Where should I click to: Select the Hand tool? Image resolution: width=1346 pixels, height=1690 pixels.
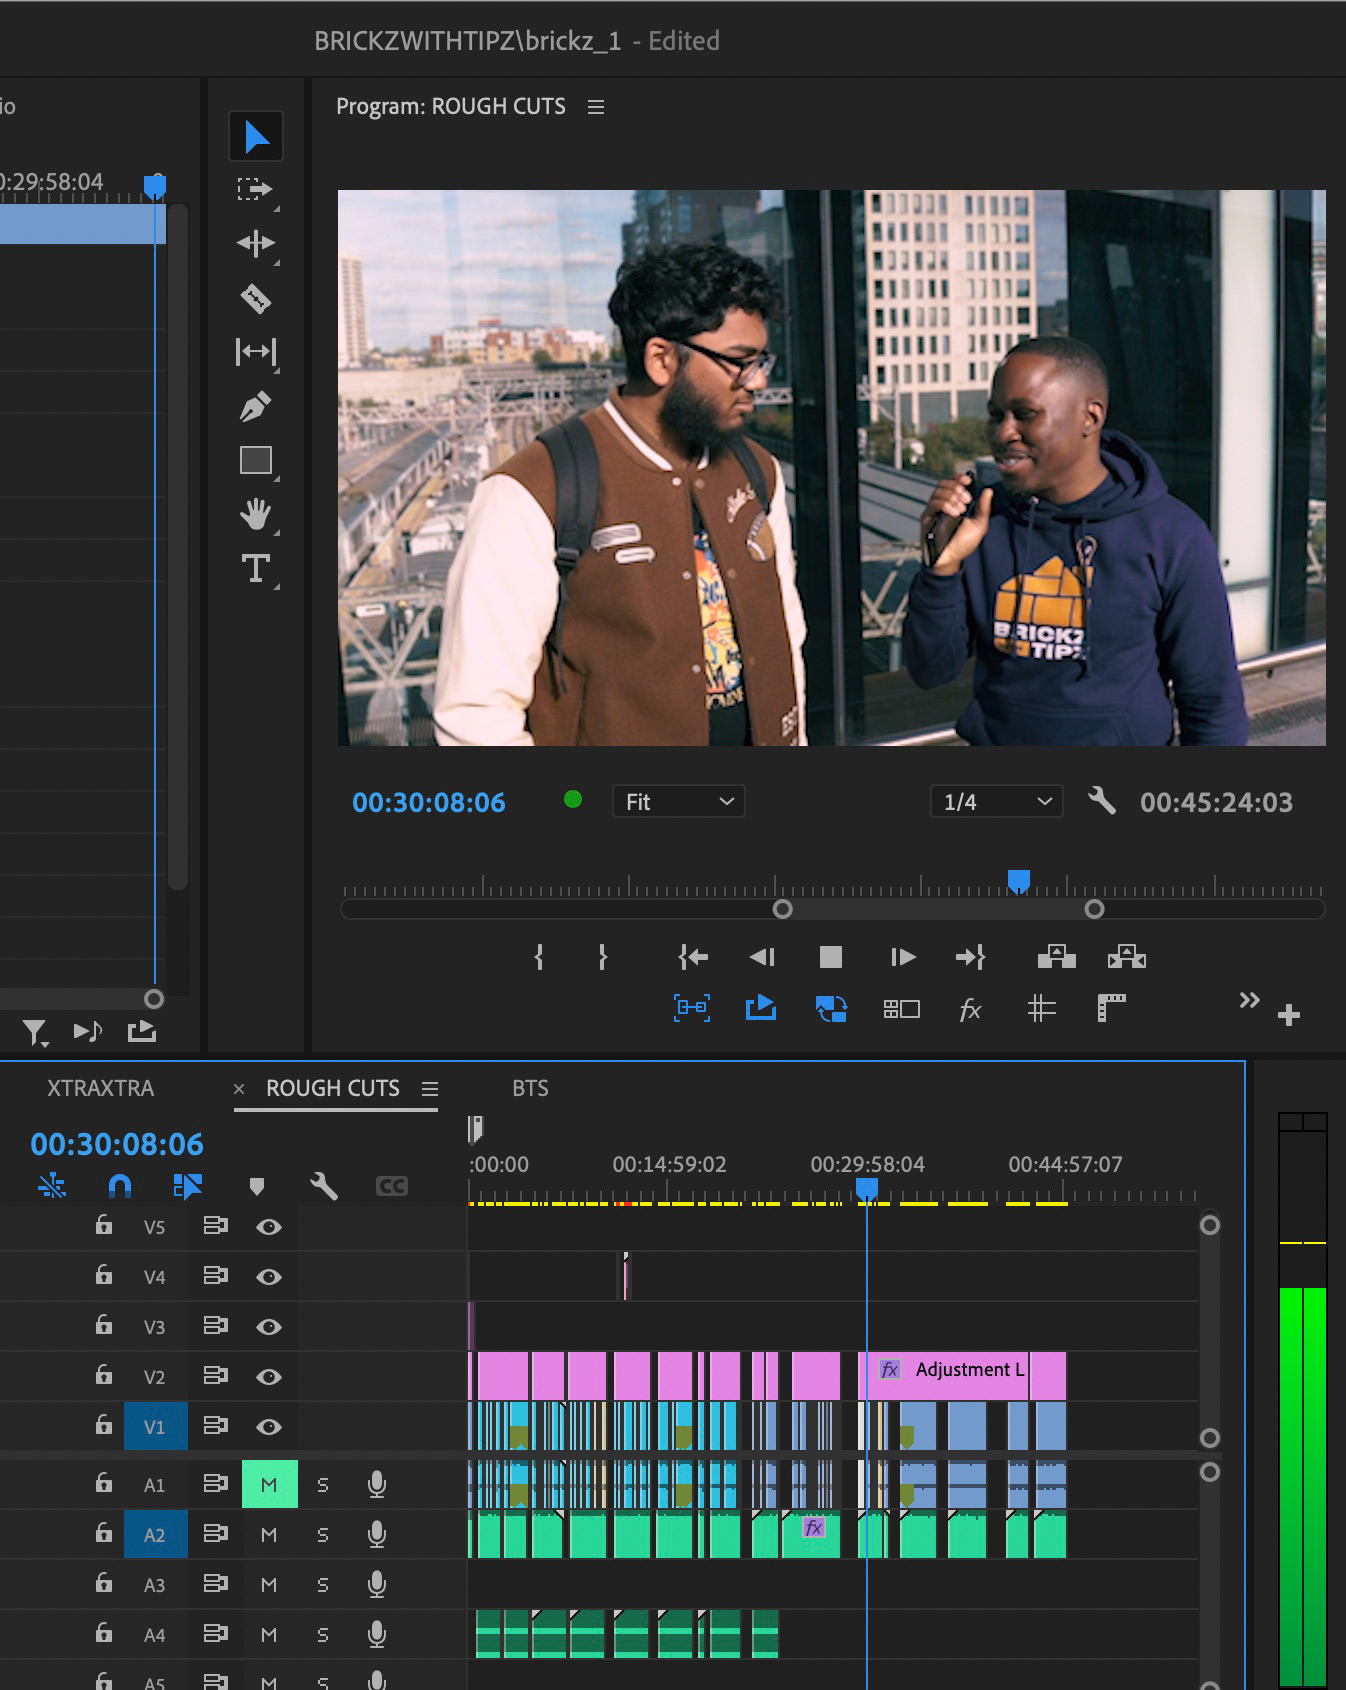[255, 514]
